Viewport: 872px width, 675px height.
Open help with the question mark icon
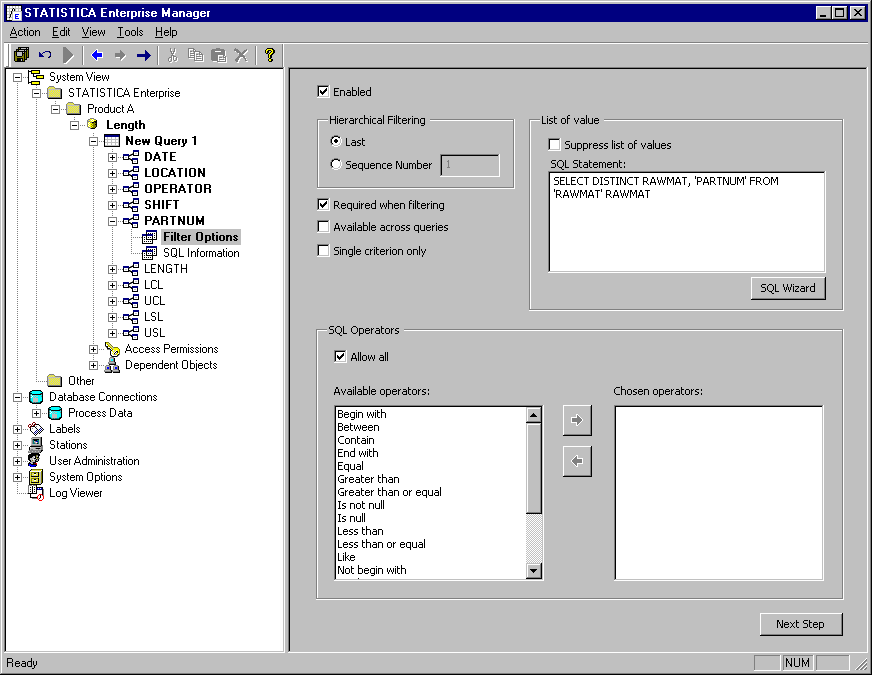(x=269, y=55)
